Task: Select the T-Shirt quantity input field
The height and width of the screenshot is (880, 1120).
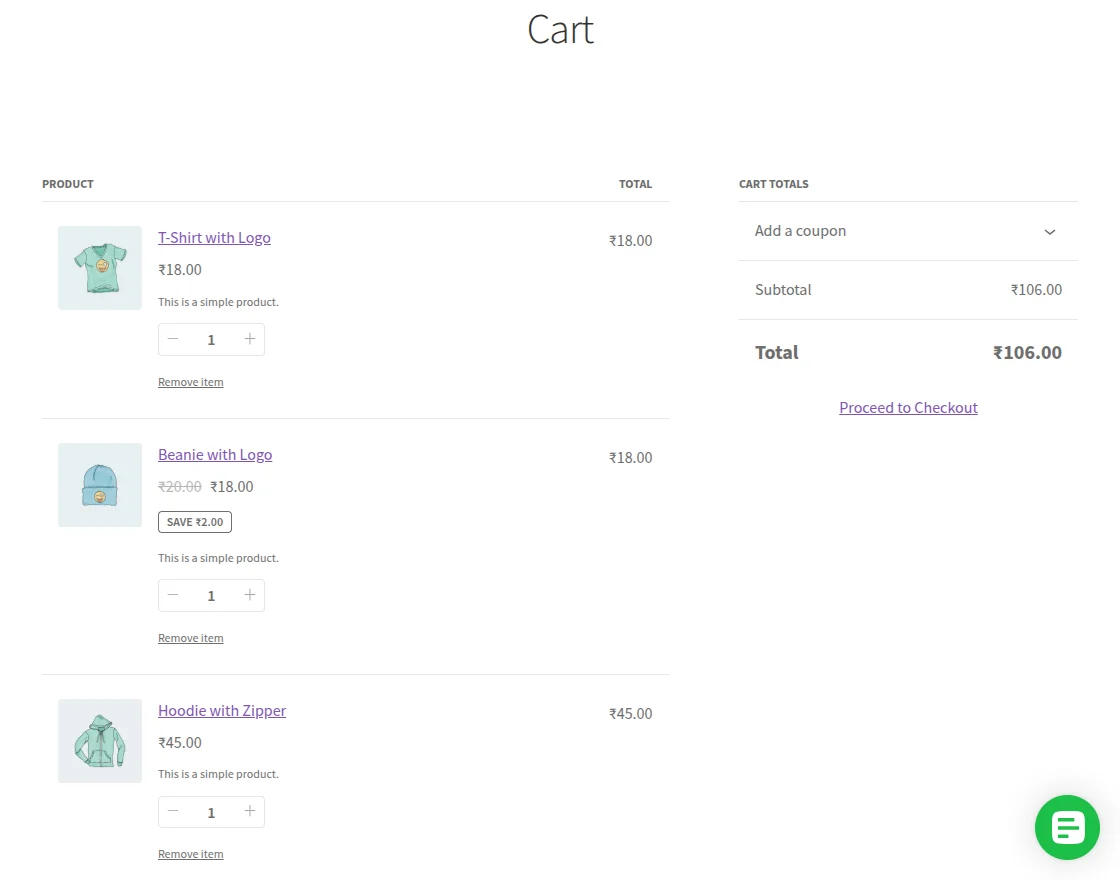Action: click(x=211, y=339)
